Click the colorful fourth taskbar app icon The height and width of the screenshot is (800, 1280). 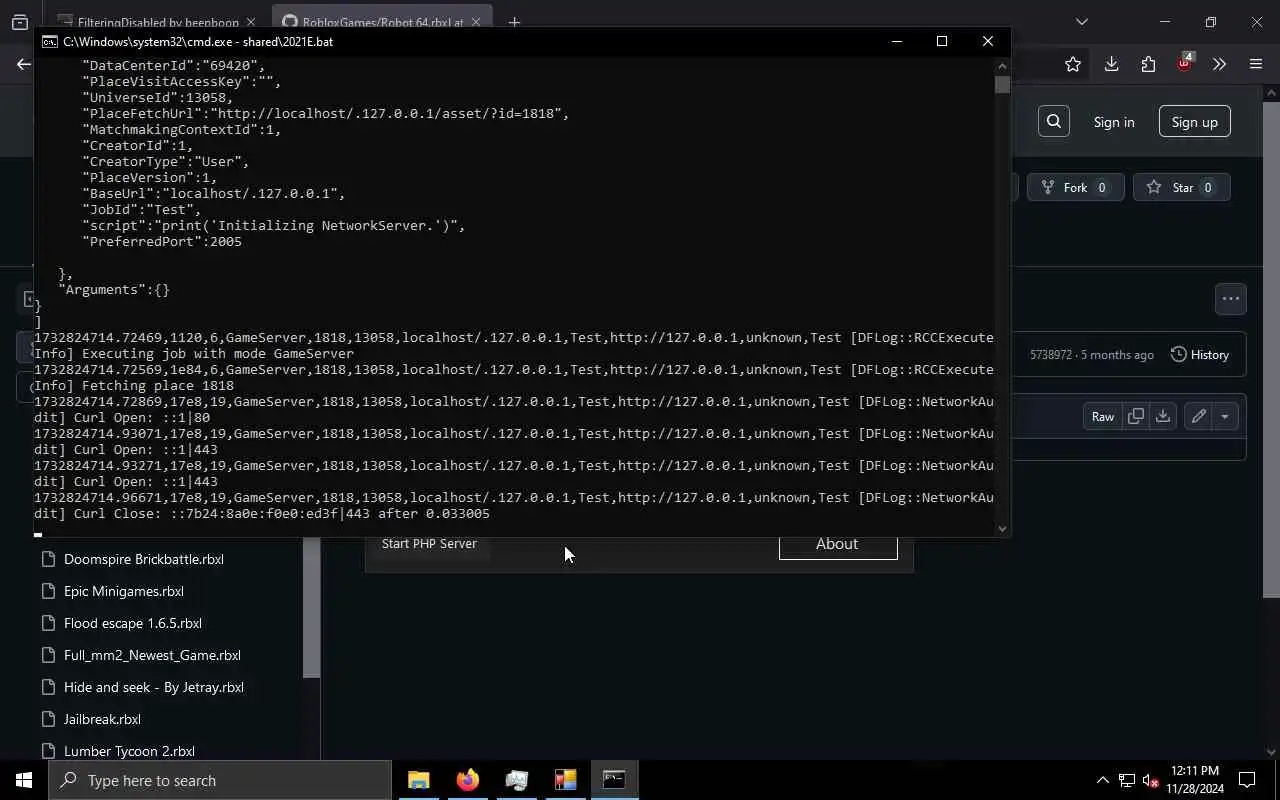click(x=565, y=780)
